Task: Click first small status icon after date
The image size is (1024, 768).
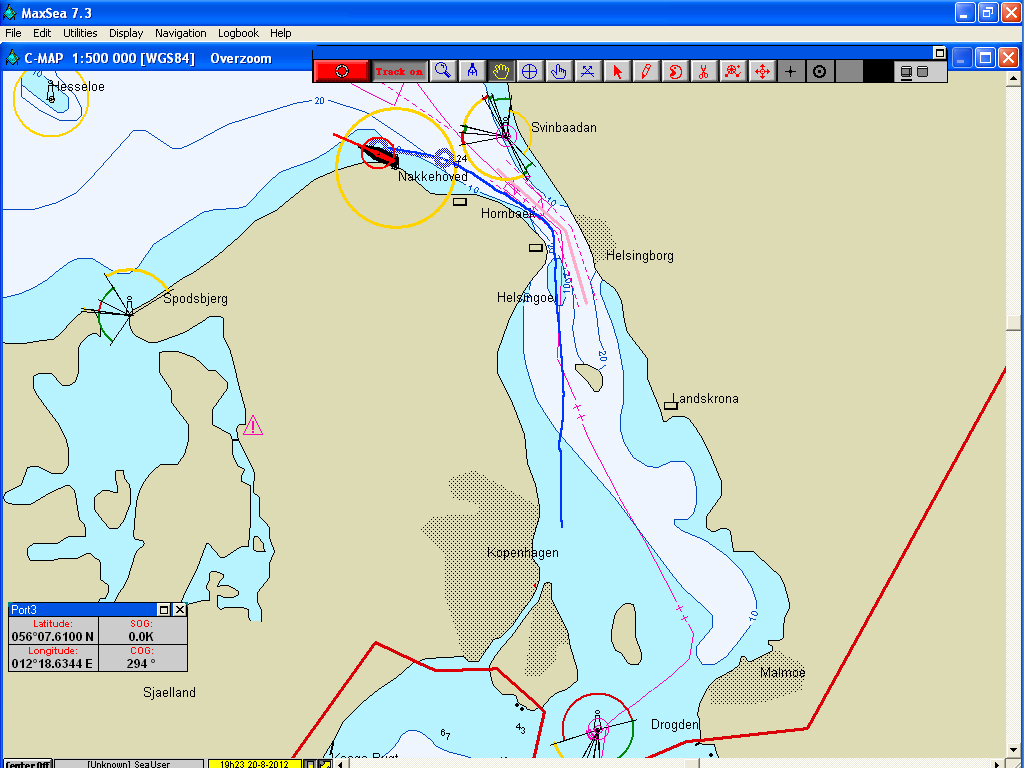Action: [x=310, y=764]
